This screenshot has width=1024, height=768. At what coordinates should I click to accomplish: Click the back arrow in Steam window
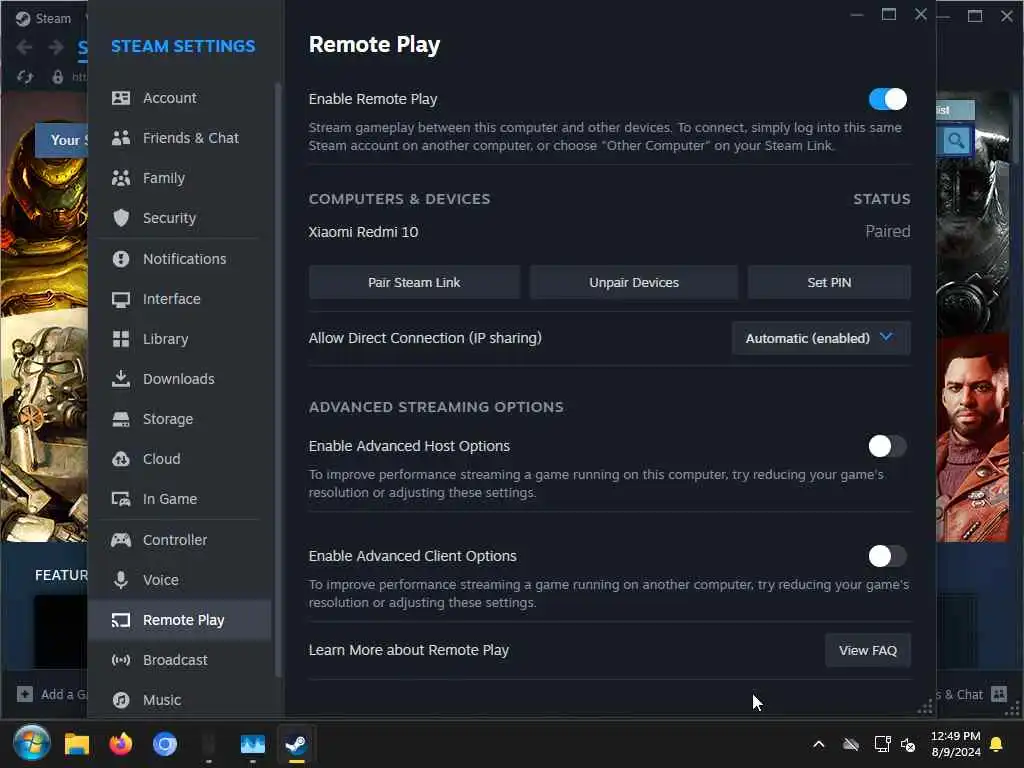click(x=25, y=47)
